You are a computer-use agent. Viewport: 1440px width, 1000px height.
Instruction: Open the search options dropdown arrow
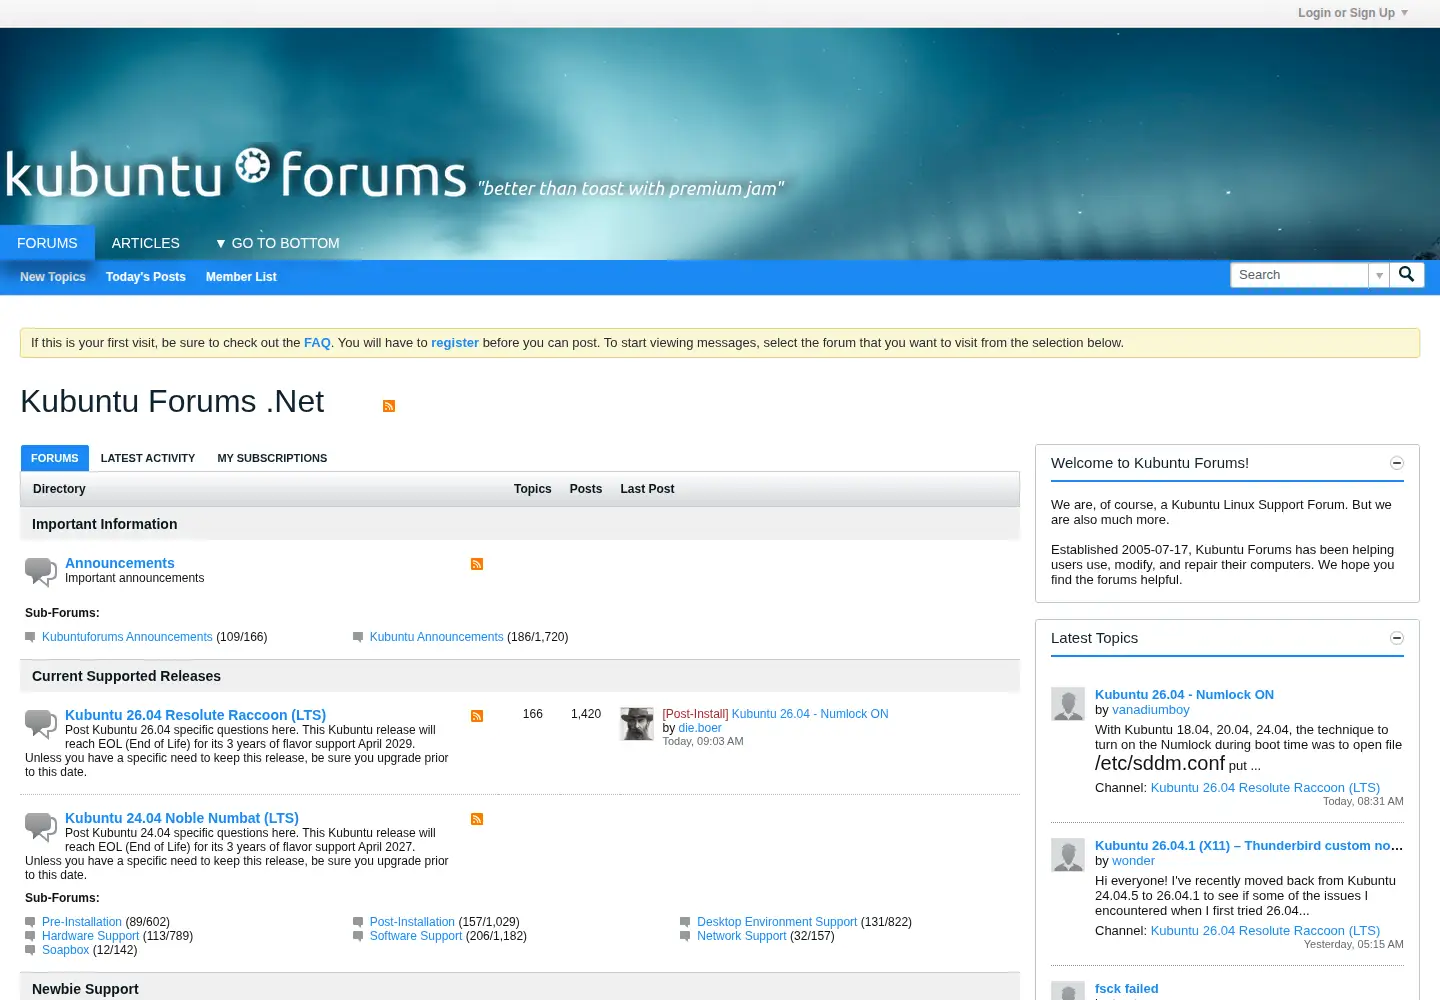click(x=1379, y=275)
